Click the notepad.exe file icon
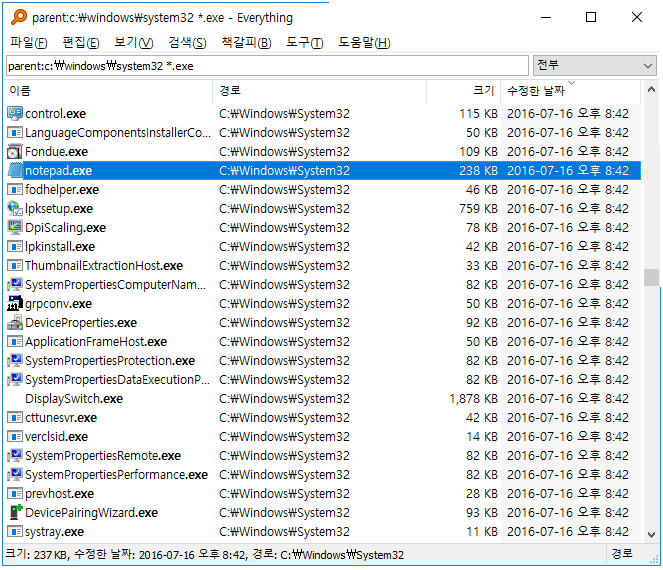 [x=15, y=170]
